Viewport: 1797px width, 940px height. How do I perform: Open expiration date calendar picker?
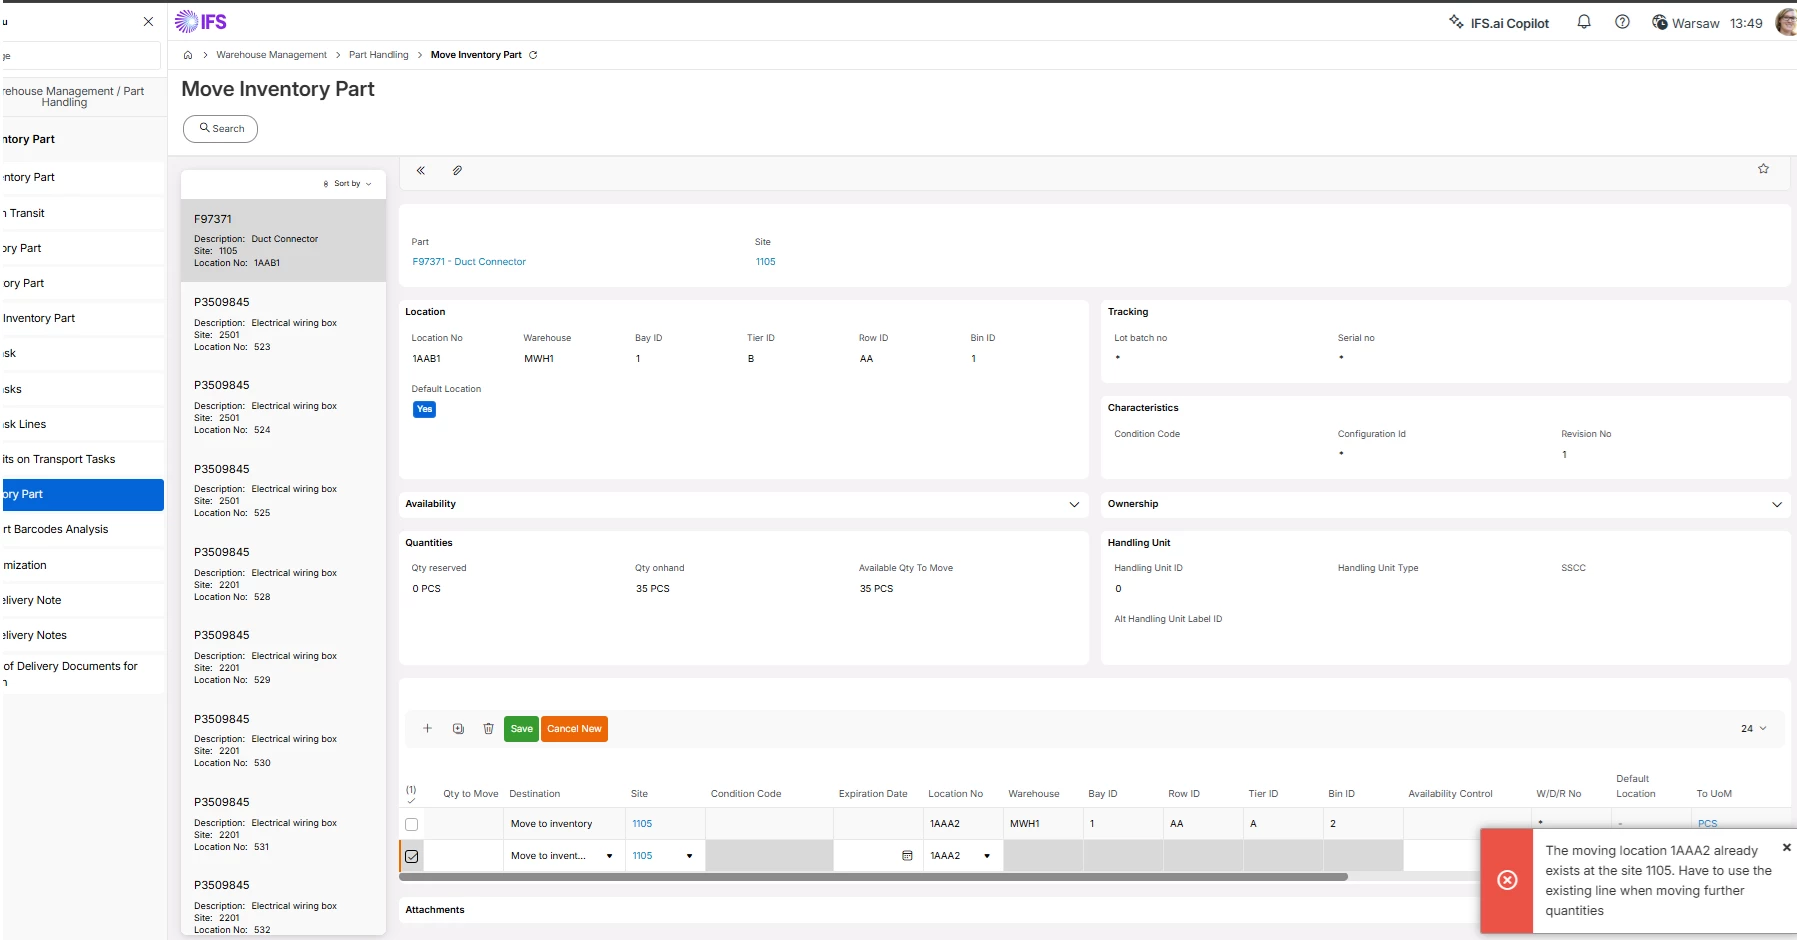[907, 856]
